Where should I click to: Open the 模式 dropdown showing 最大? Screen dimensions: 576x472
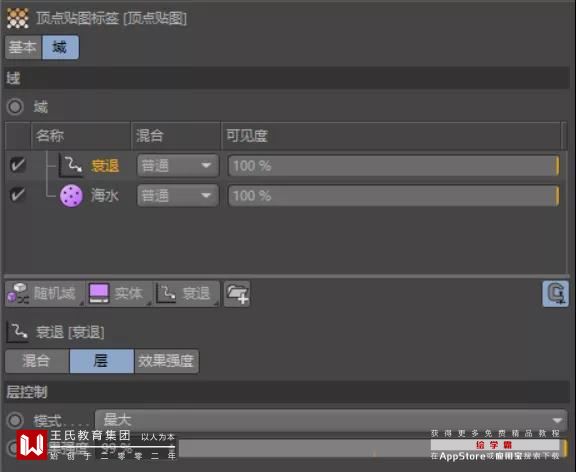331,420
